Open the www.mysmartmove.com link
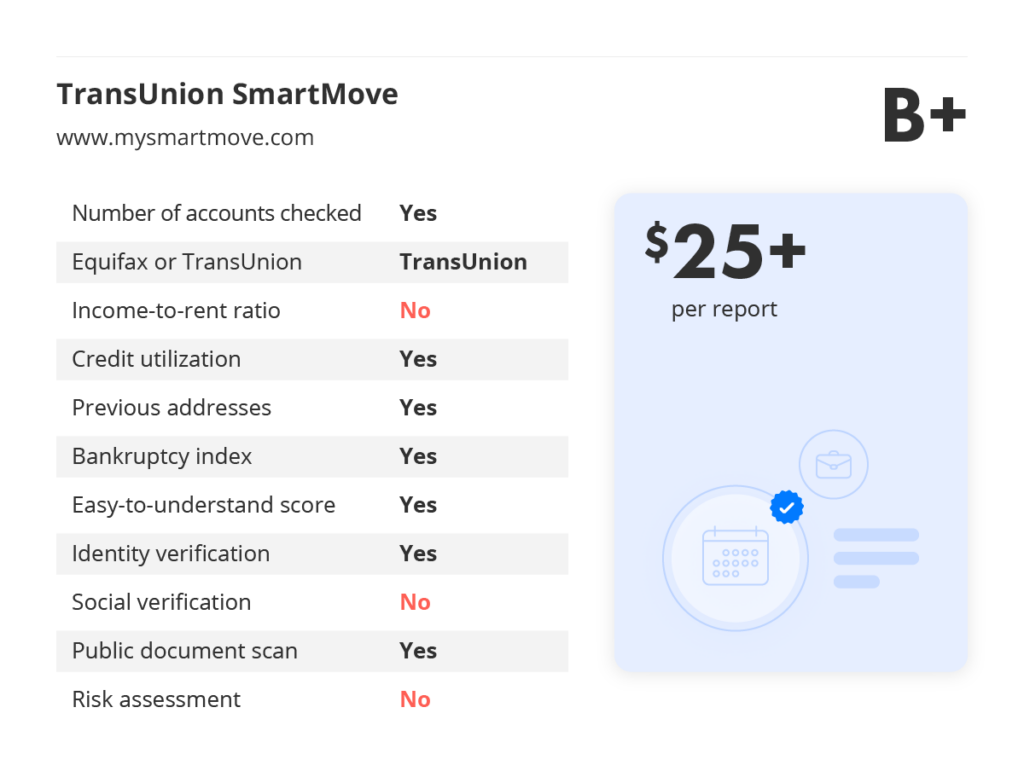 click(185, 138)
